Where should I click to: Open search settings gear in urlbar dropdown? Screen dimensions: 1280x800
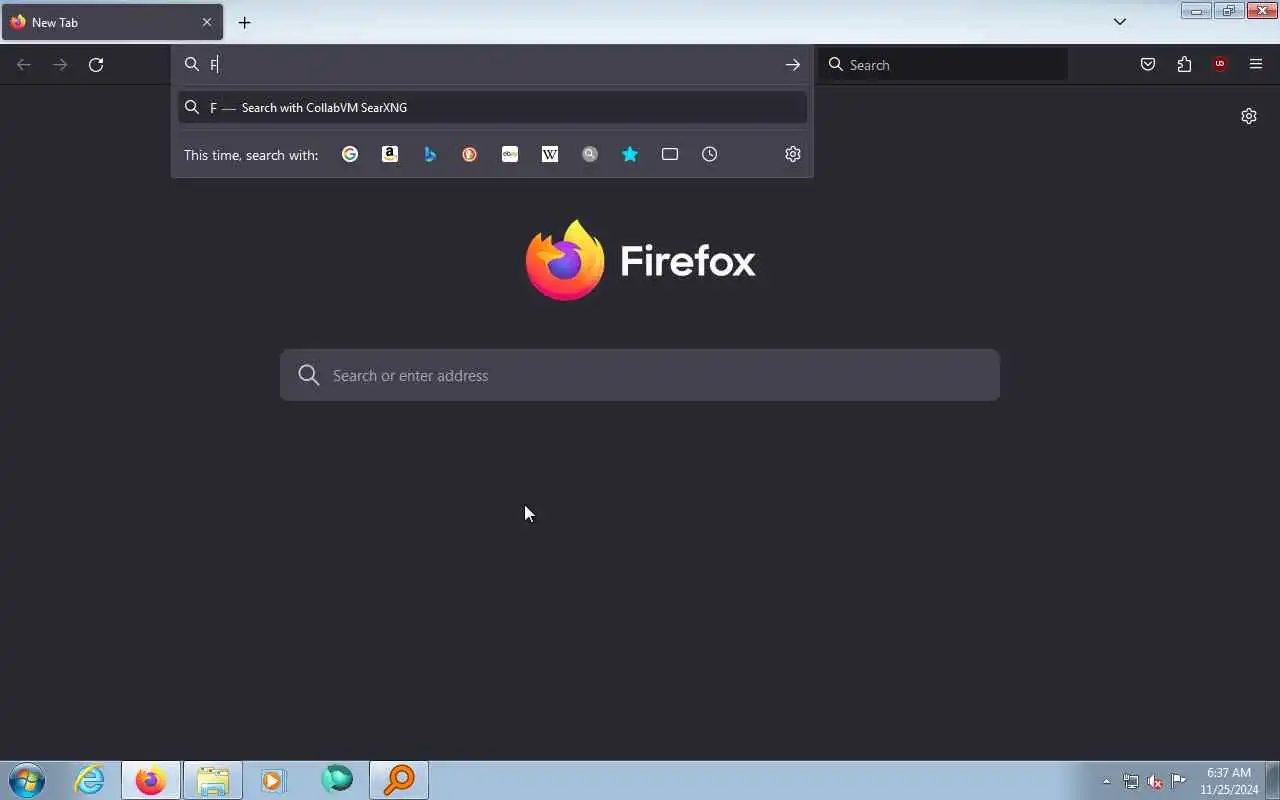(793, 154)
